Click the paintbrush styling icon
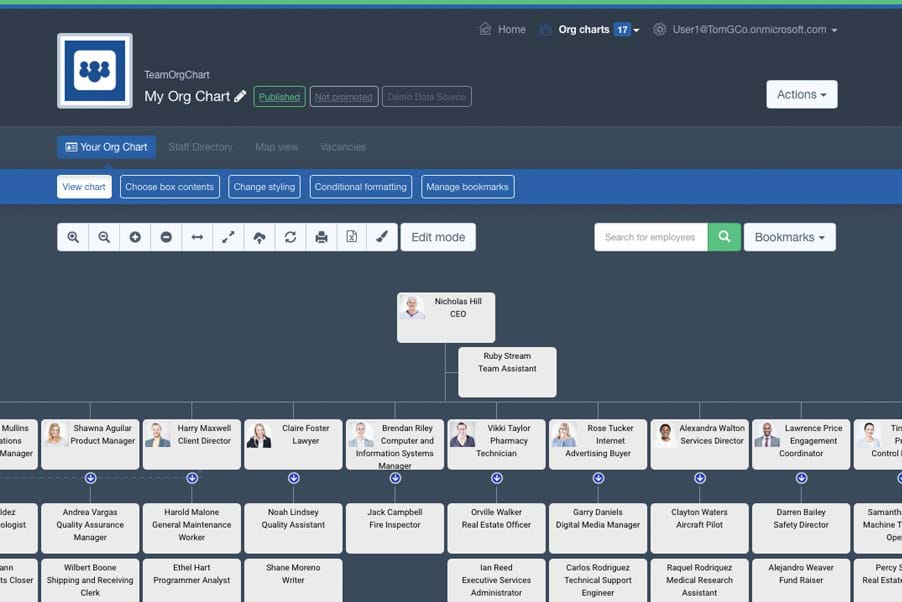The image size is (902, 602). 382,237
